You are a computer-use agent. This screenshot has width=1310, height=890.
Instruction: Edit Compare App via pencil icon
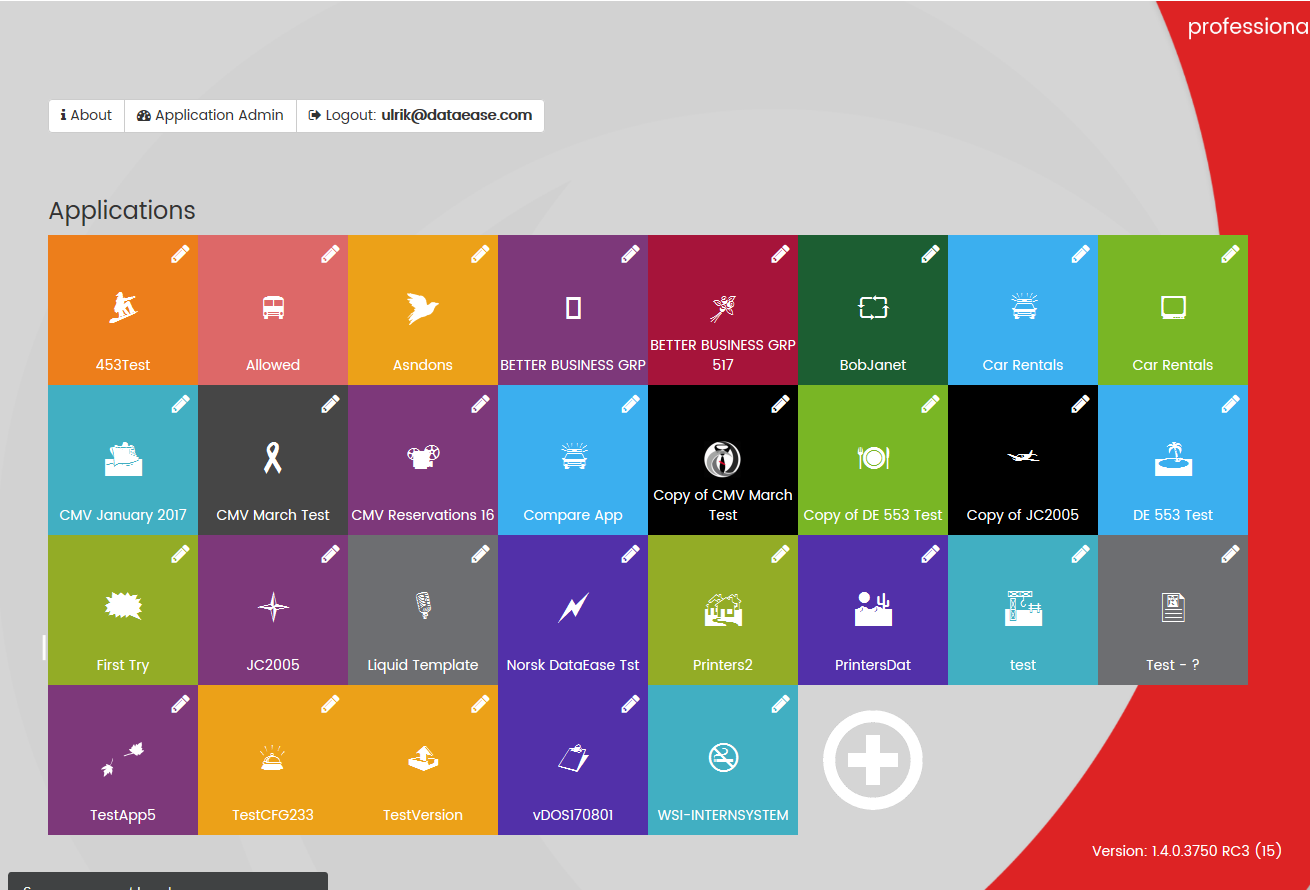click(x=630, y=404)
